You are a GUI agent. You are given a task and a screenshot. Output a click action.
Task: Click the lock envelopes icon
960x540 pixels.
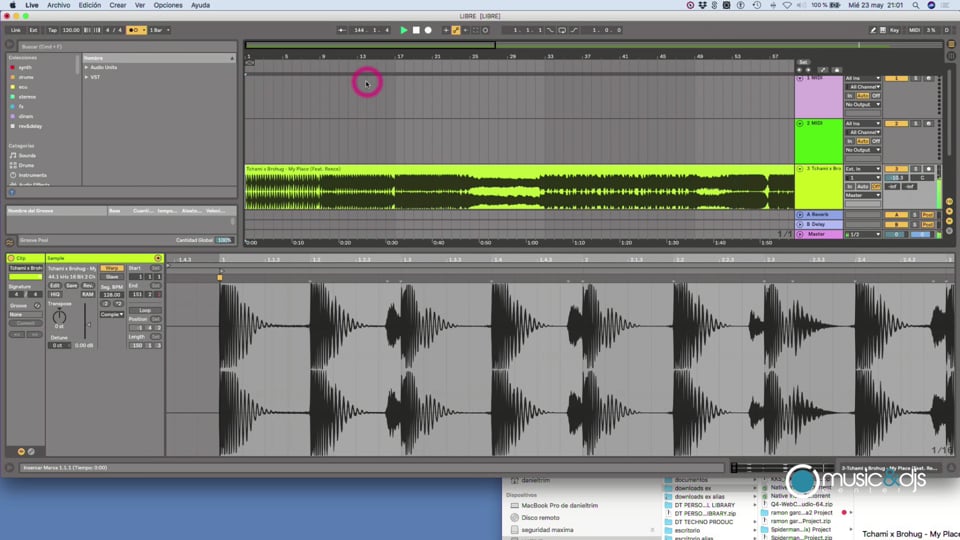pyautogui.click(x=837, y=70)
